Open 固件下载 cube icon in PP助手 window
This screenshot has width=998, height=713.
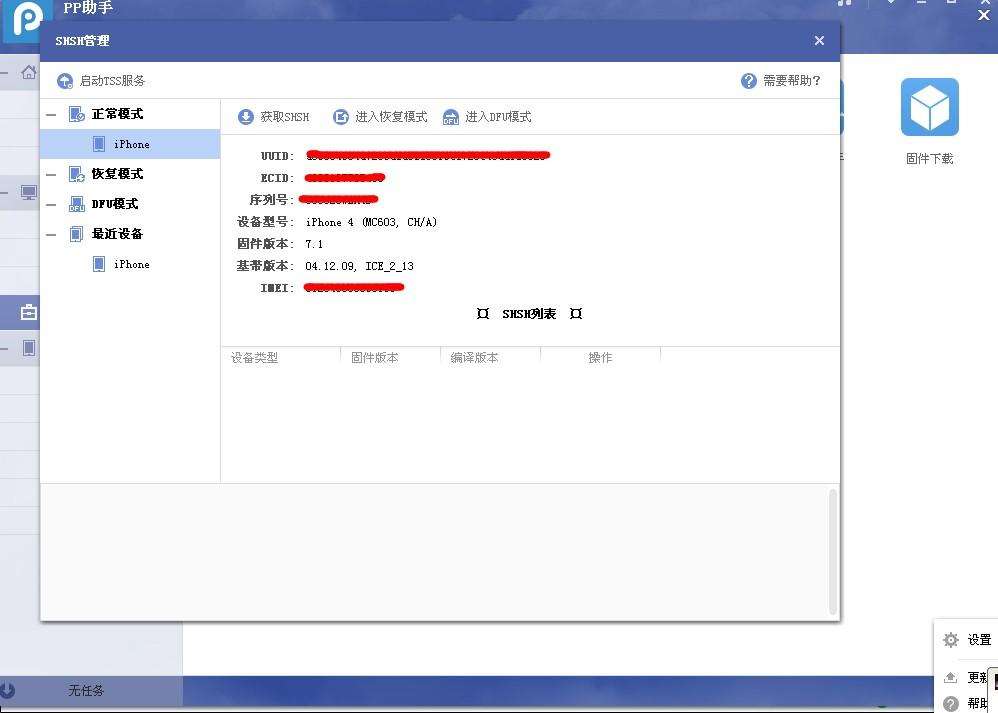point(930,107)
